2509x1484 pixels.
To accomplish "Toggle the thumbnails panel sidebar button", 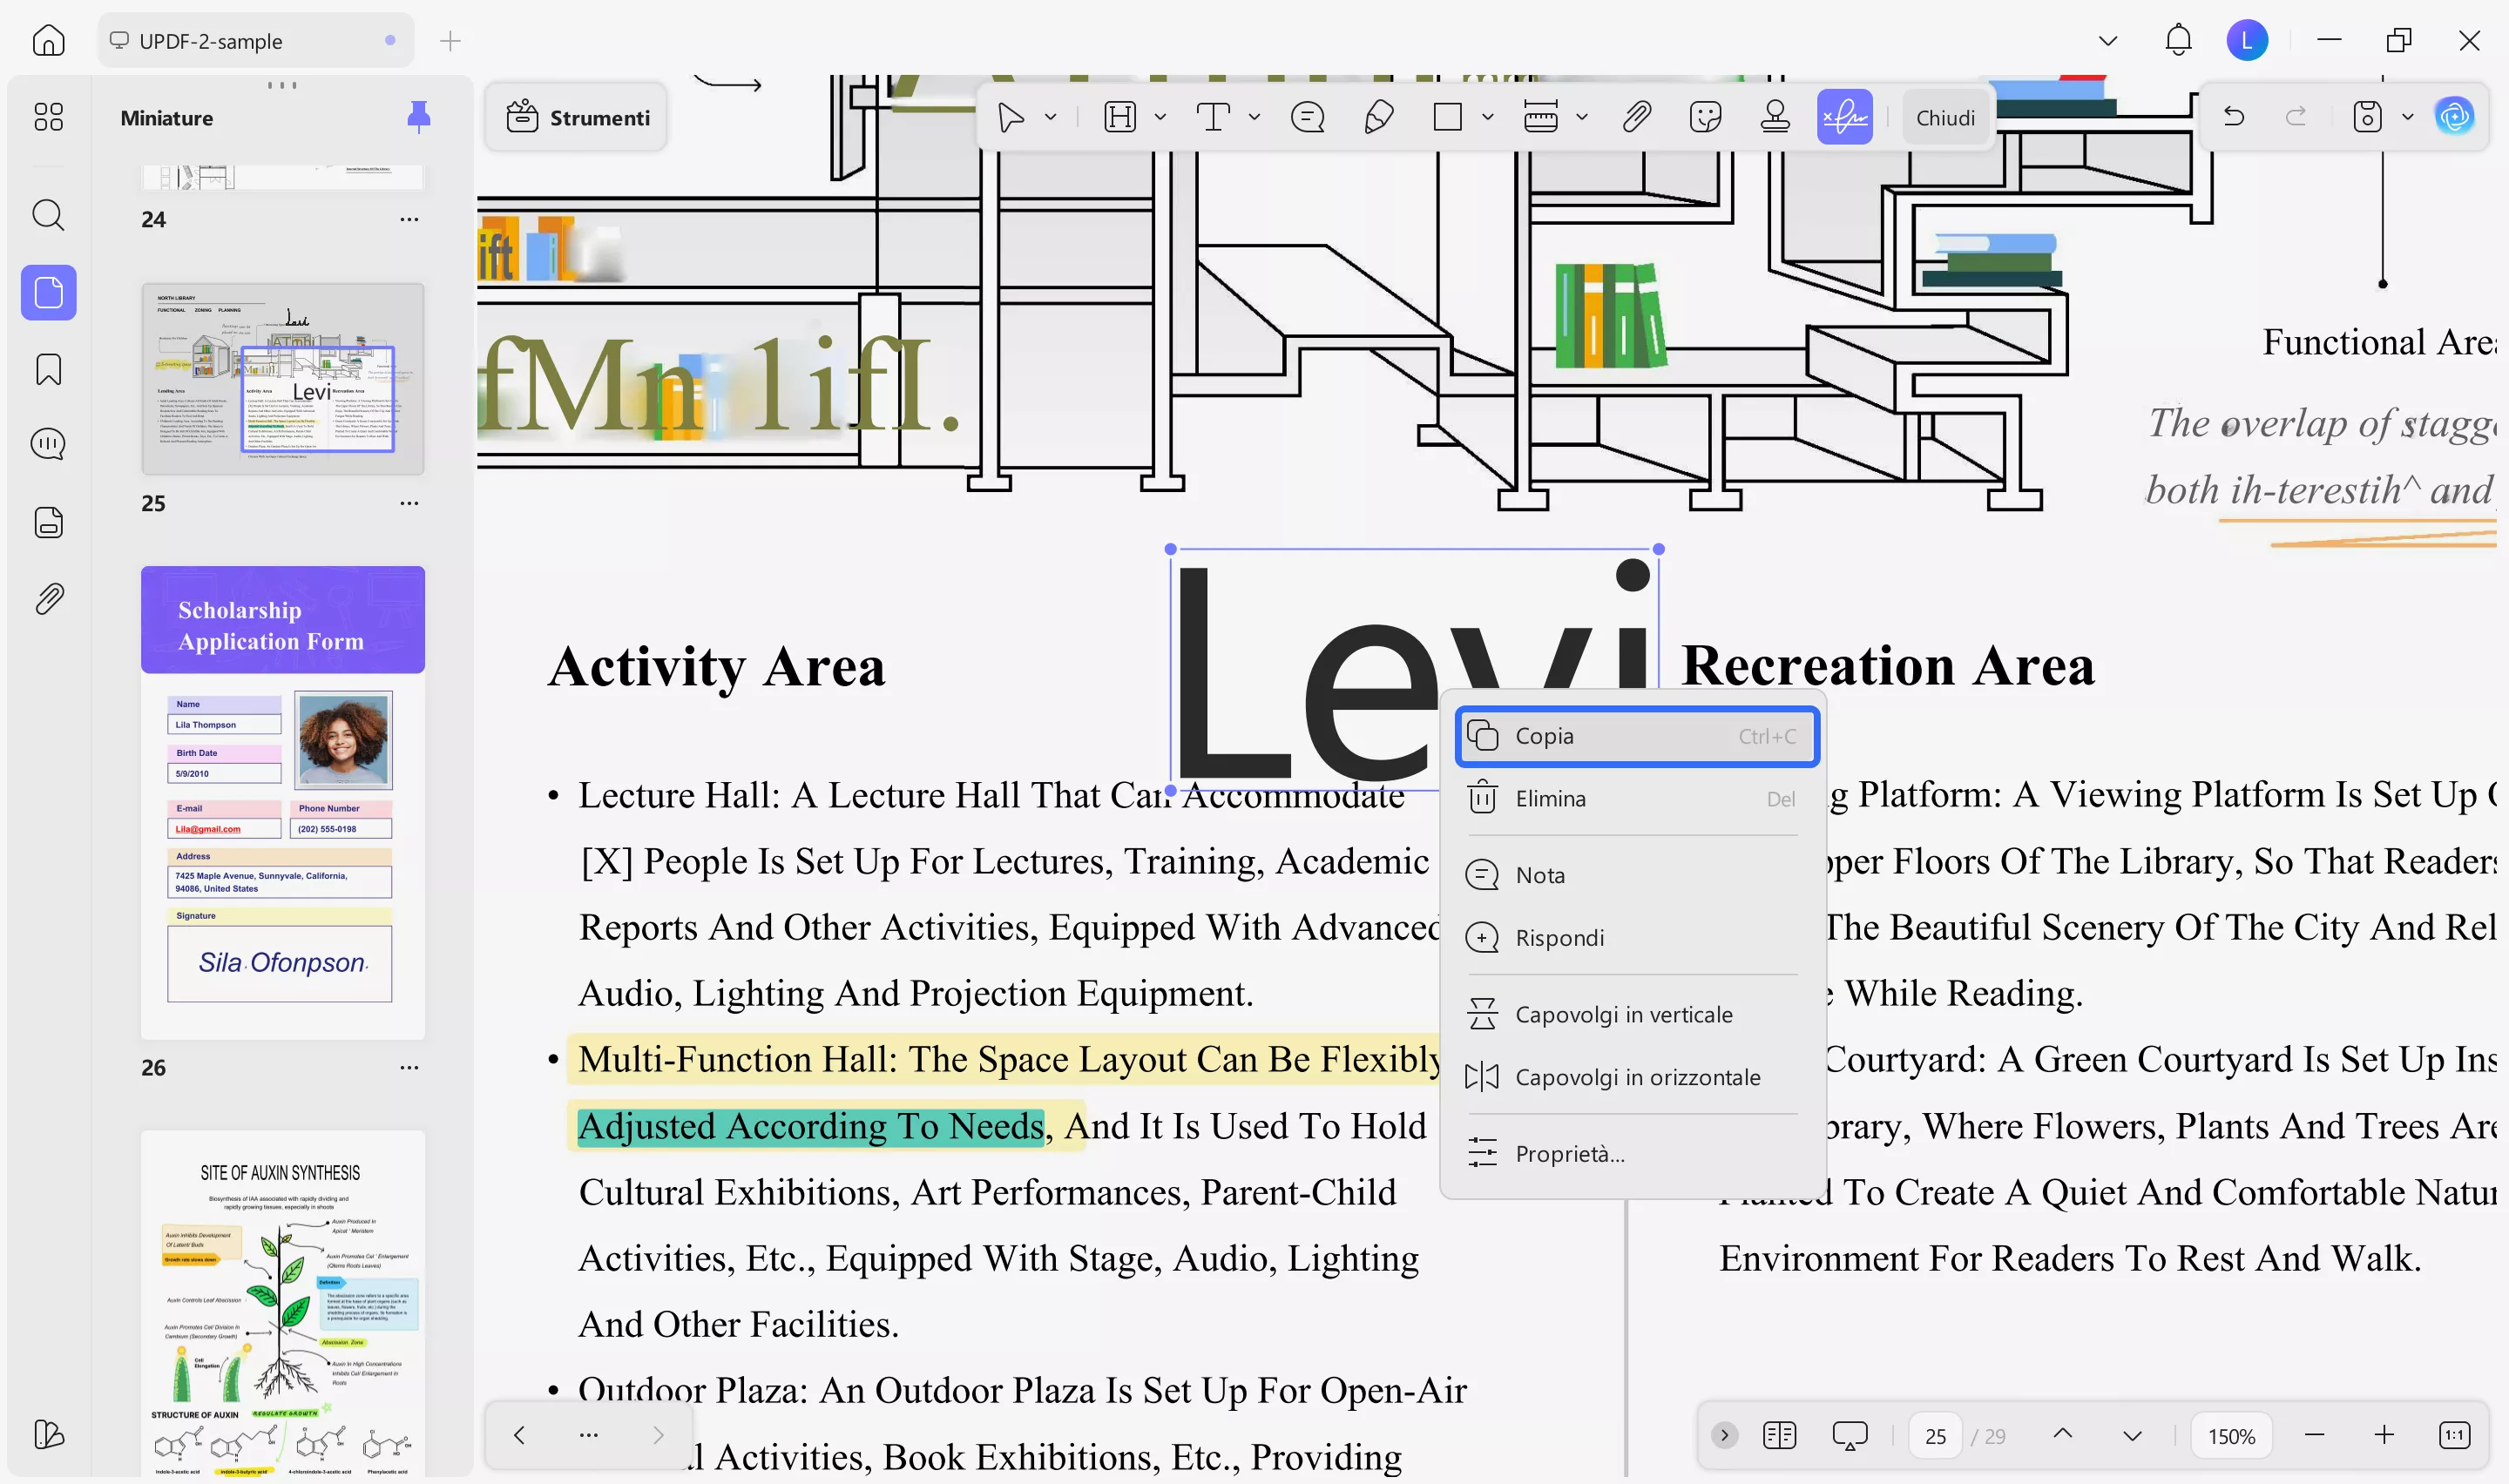I will click(x=48, y=293).
